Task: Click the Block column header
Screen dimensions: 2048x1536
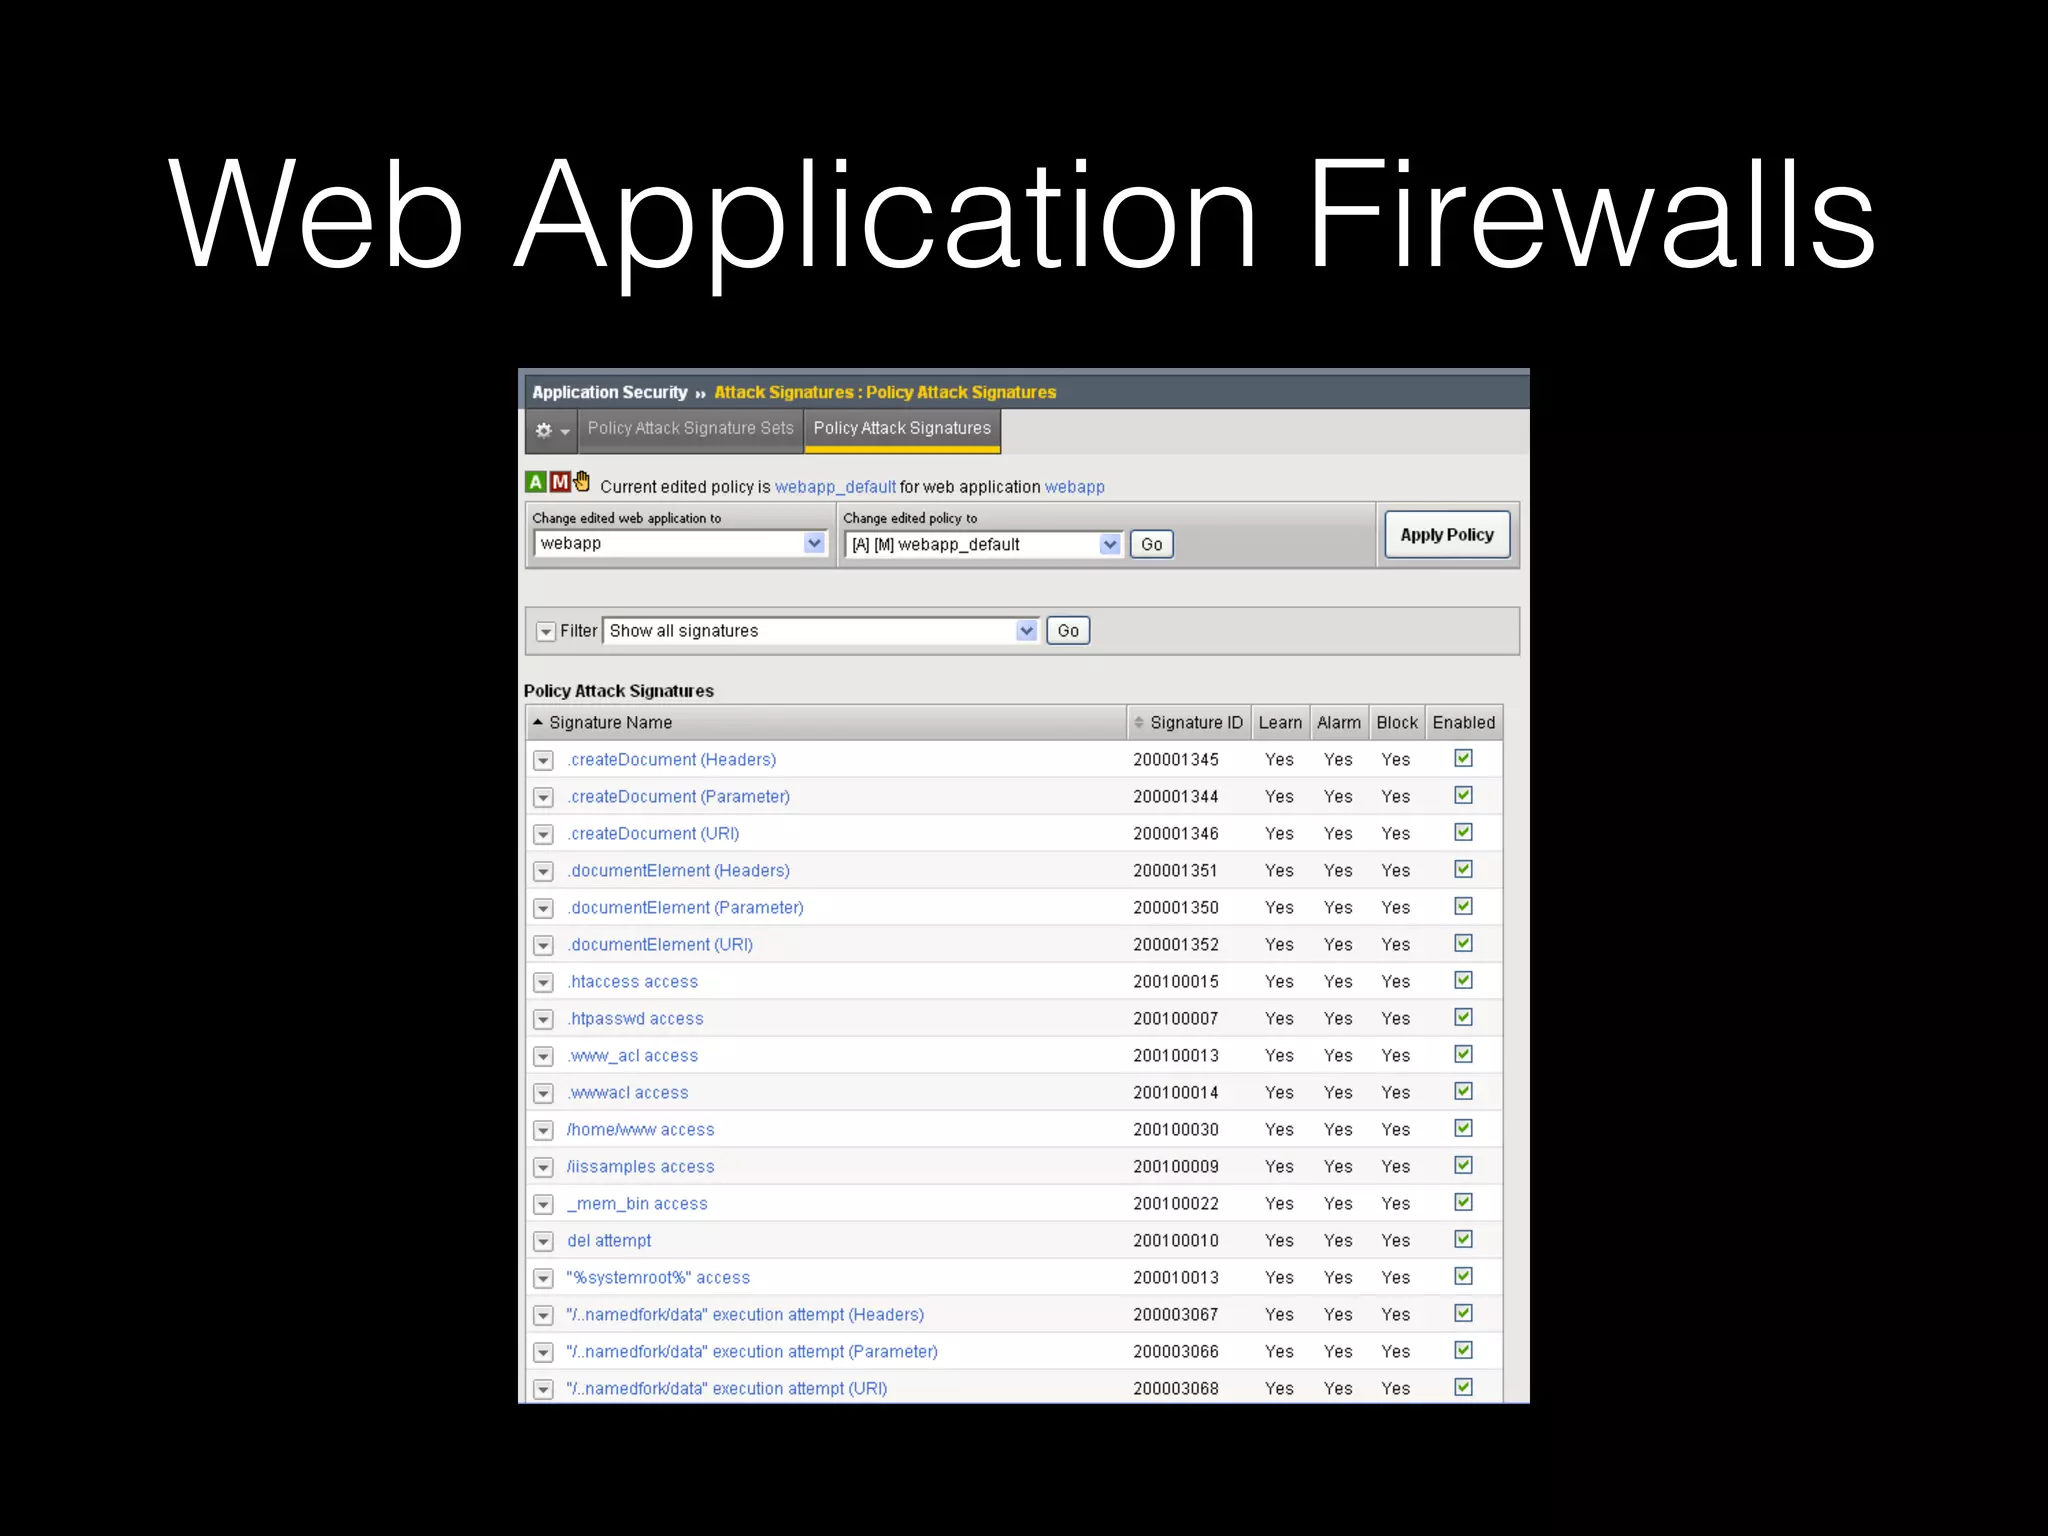Action: tap(1397, 722)
